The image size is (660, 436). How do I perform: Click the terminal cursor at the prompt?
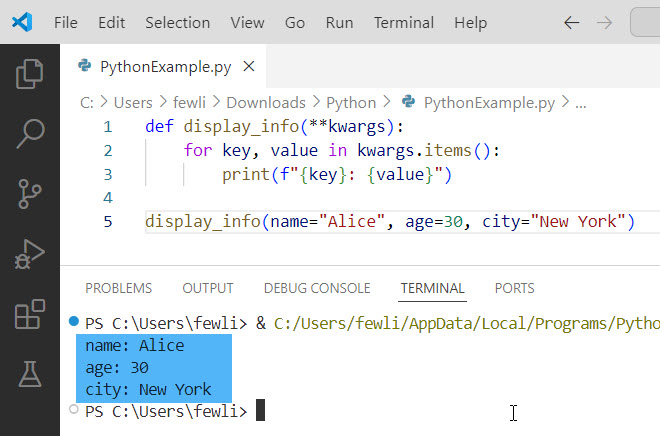(261, 410)
